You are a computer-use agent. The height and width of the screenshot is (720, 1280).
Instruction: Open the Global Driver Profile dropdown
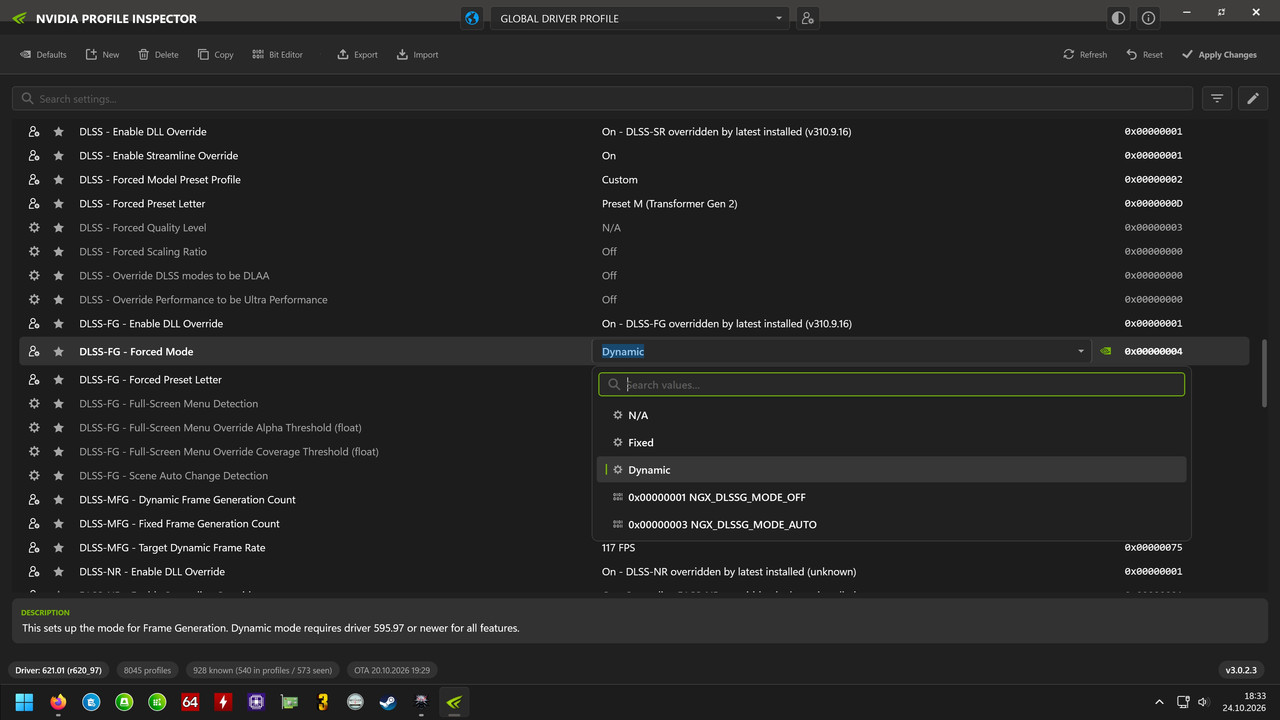click(640, 18)
